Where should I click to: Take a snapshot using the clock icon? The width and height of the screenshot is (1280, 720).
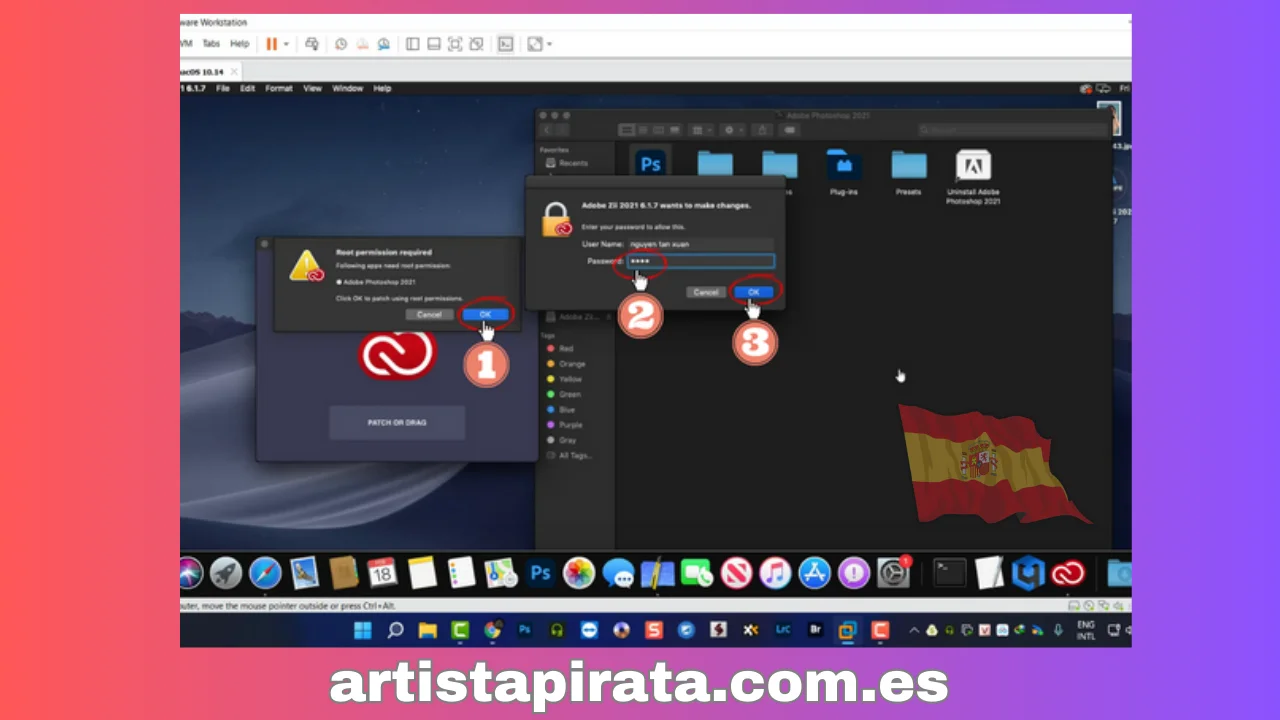pos(341,44)
